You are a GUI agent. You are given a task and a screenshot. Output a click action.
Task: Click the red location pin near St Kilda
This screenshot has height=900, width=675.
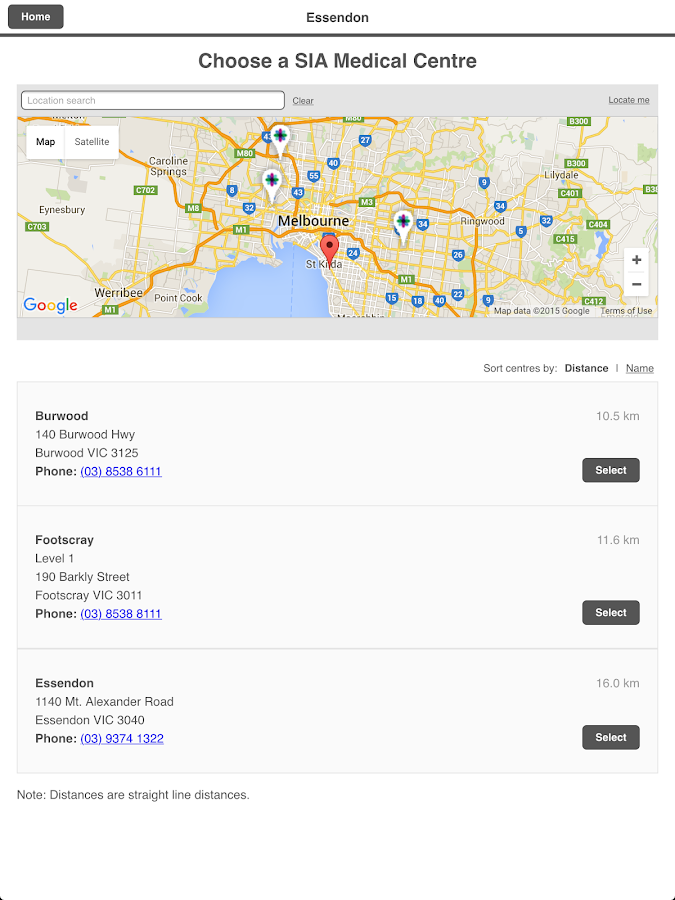tap(329, 249)
